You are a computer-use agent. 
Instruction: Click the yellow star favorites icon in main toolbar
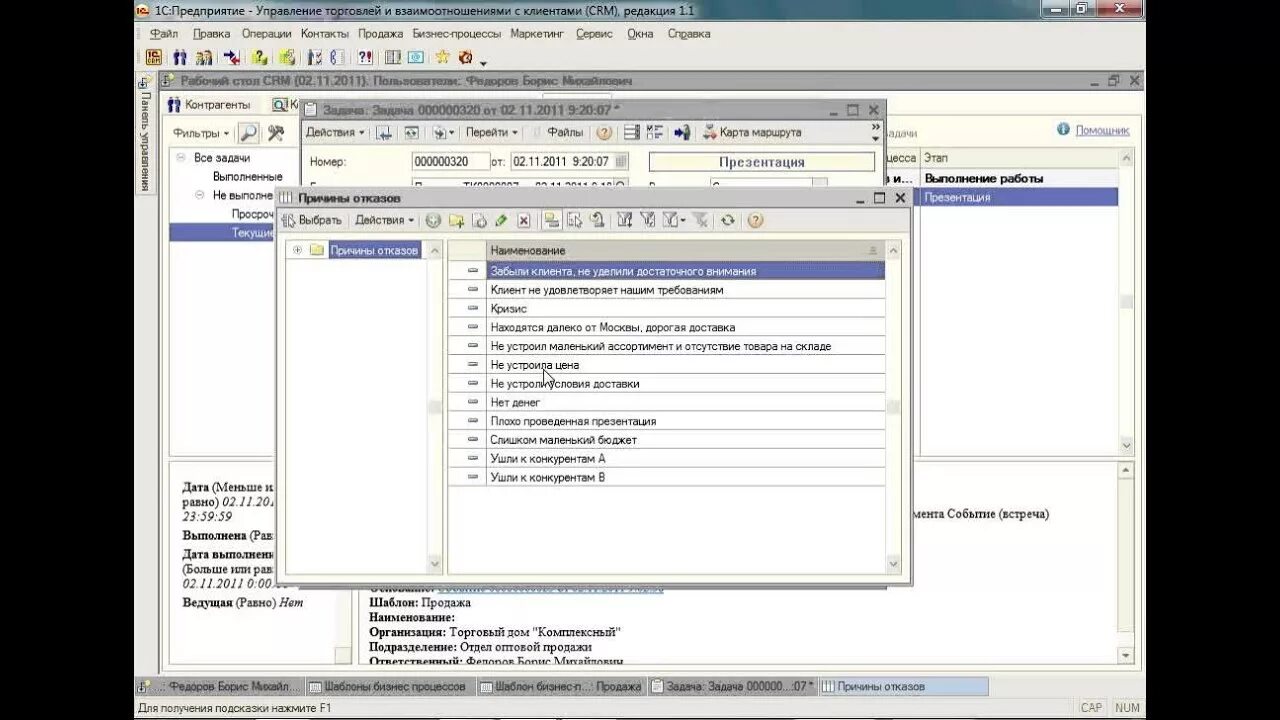point(442,57)
